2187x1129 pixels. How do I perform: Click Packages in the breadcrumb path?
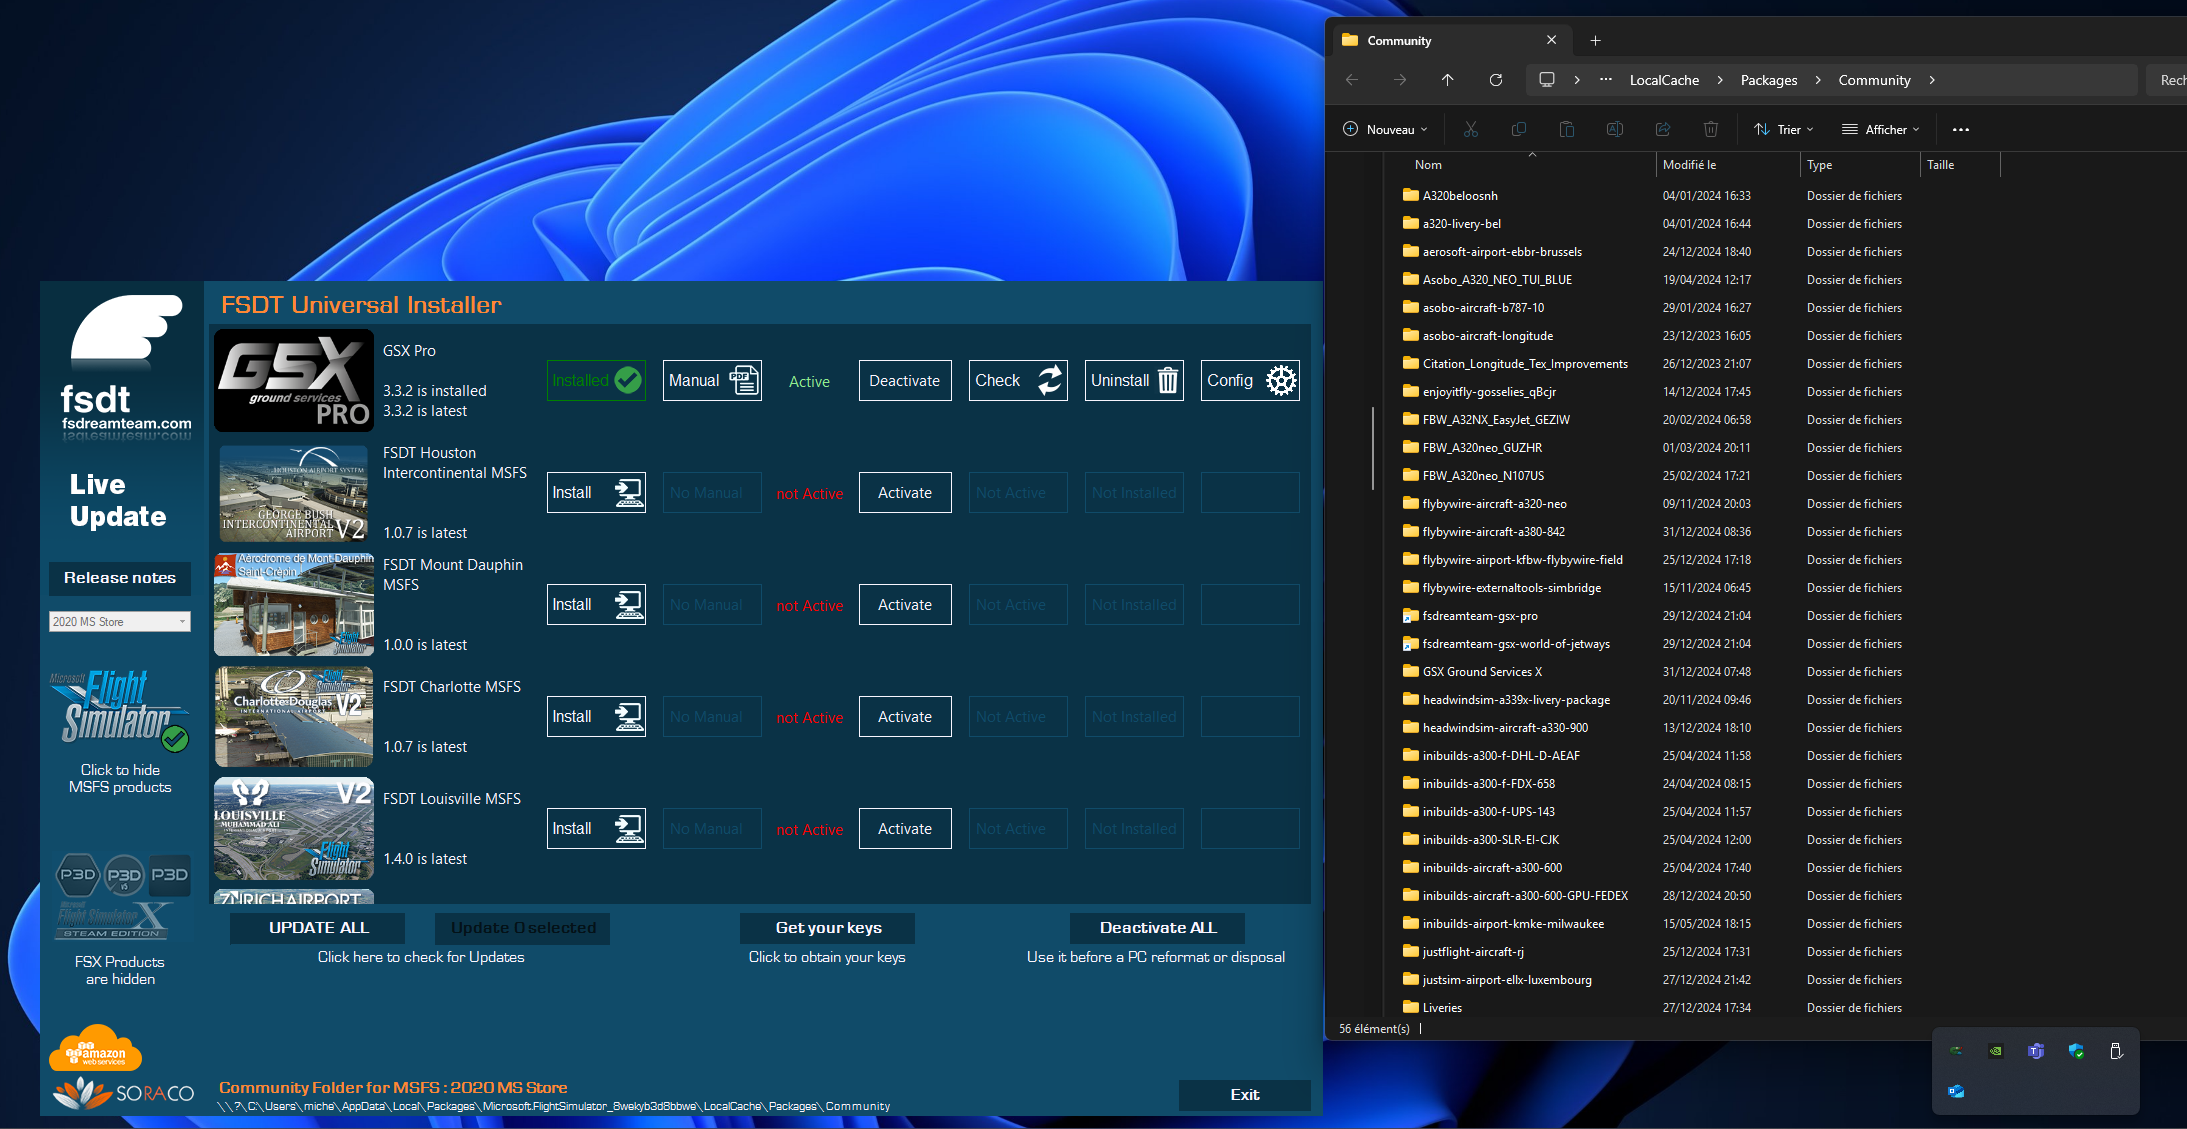1769,80
